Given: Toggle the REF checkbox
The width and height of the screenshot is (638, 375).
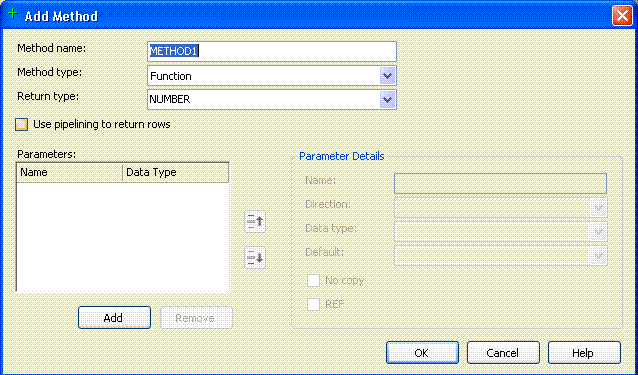Looking at the screenshot, I should (x=313, y=304).
